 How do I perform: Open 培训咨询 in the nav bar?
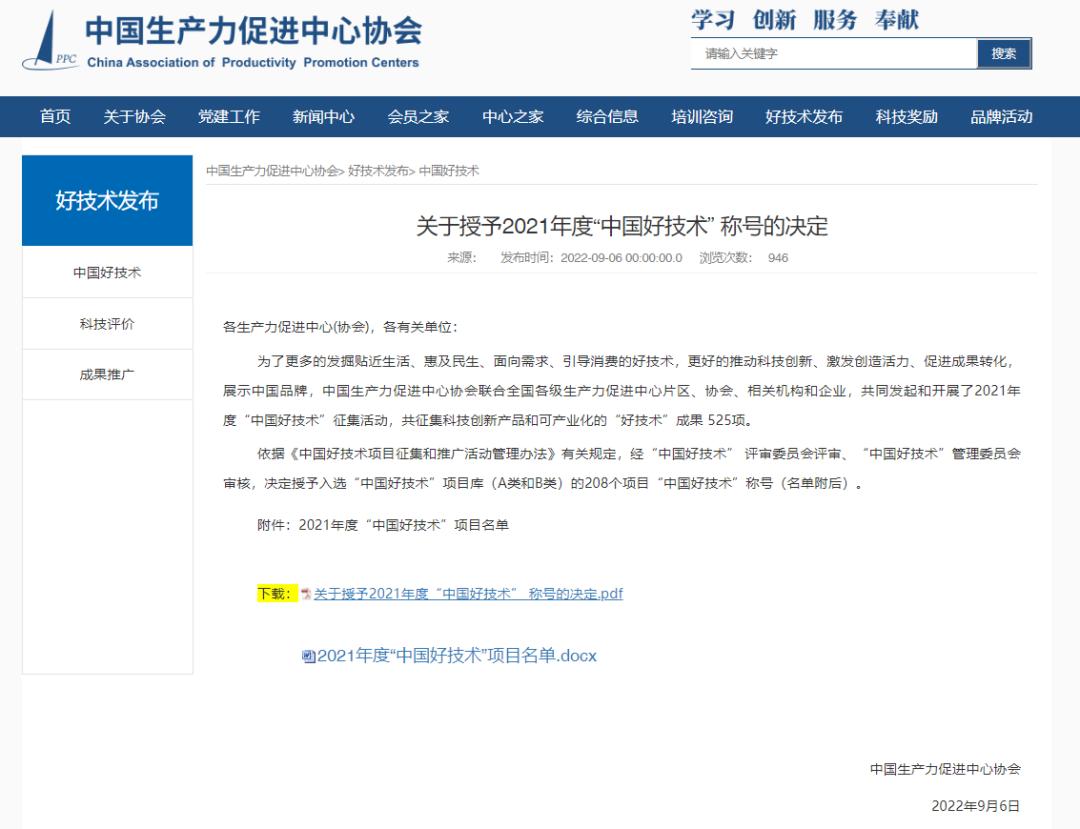point(702,116)
